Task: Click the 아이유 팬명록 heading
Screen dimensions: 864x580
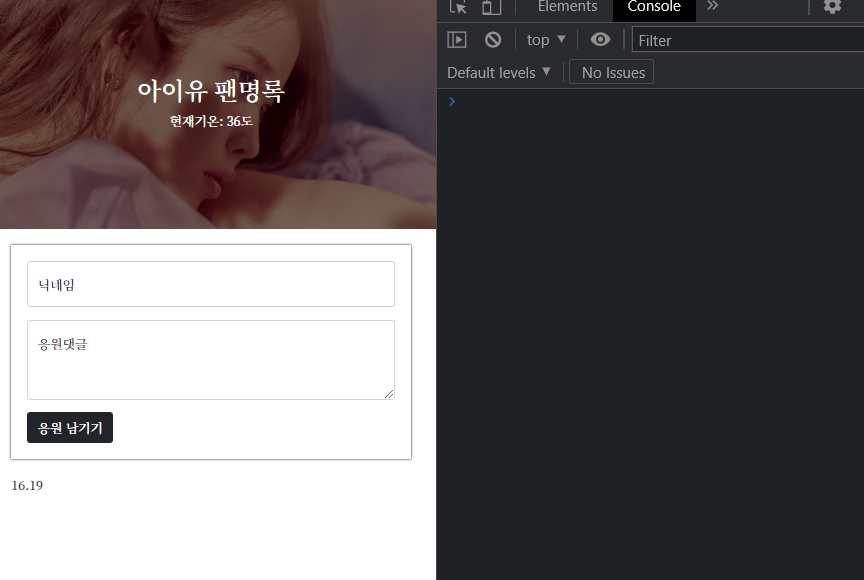Action: 211,91
